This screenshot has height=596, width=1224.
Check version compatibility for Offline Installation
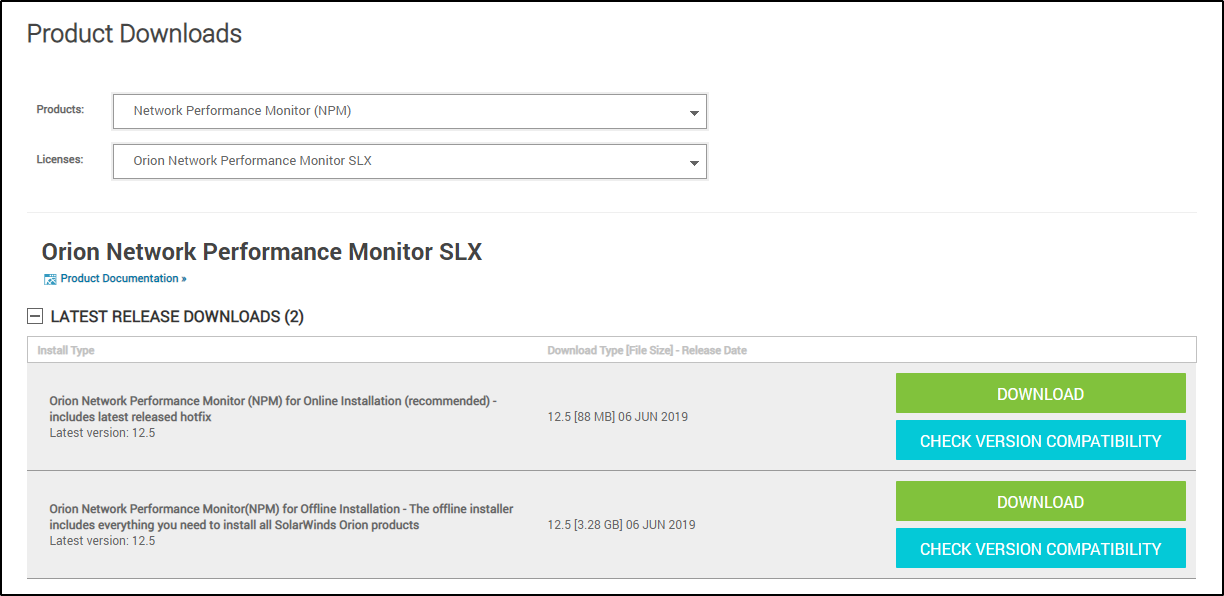tap(1041, 549)
